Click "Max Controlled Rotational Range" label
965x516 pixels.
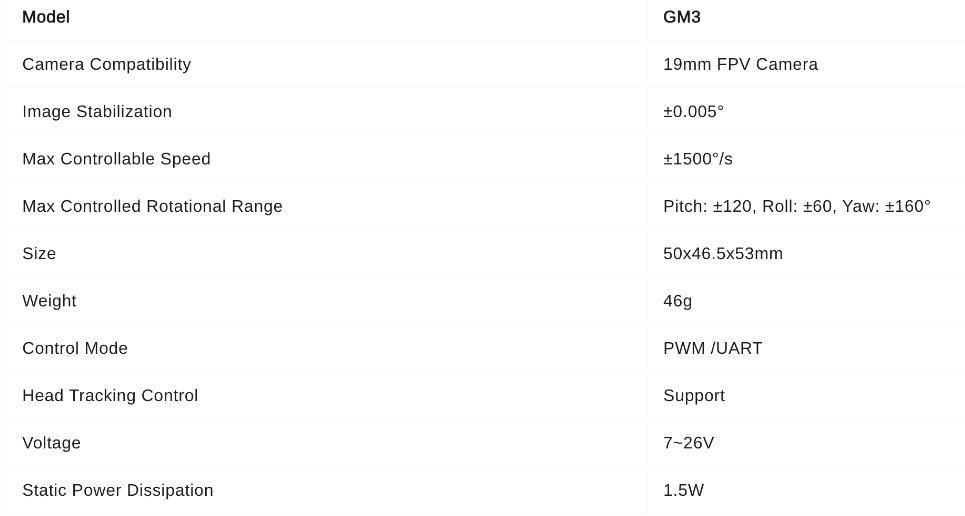(x=152, y=206)
